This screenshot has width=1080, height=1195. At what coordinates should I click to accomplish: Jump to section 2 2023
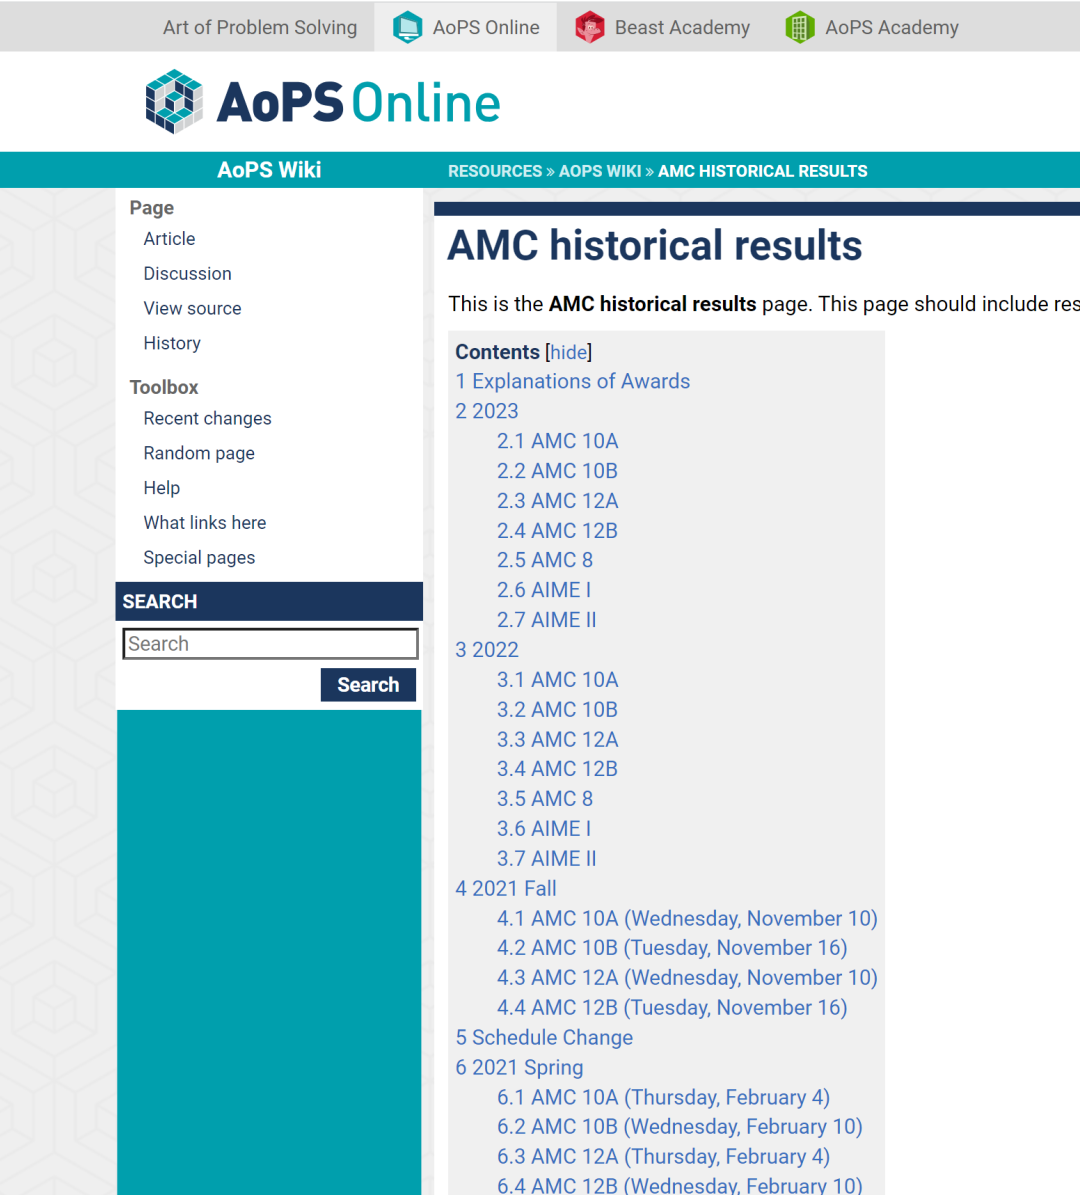coord(486,411)
